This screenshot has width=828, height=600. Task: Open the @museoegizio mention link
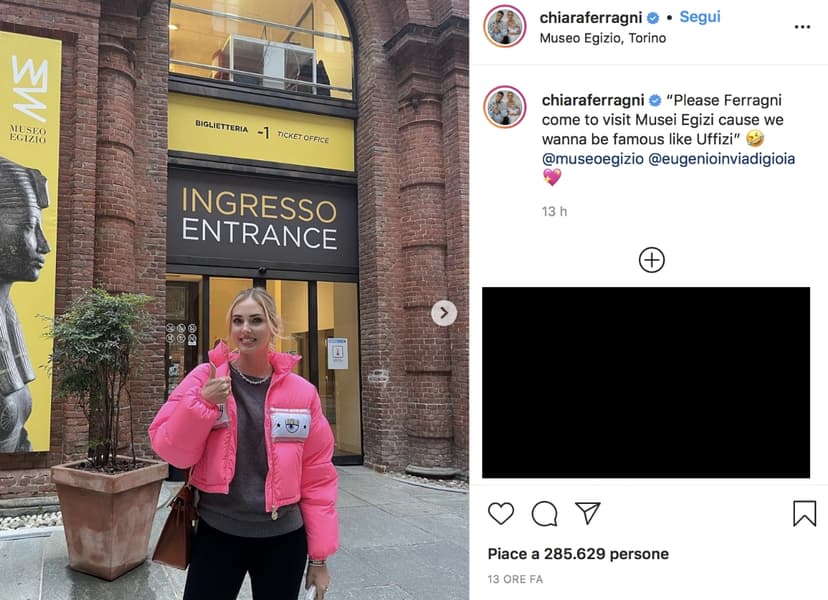tap(592, 159)
